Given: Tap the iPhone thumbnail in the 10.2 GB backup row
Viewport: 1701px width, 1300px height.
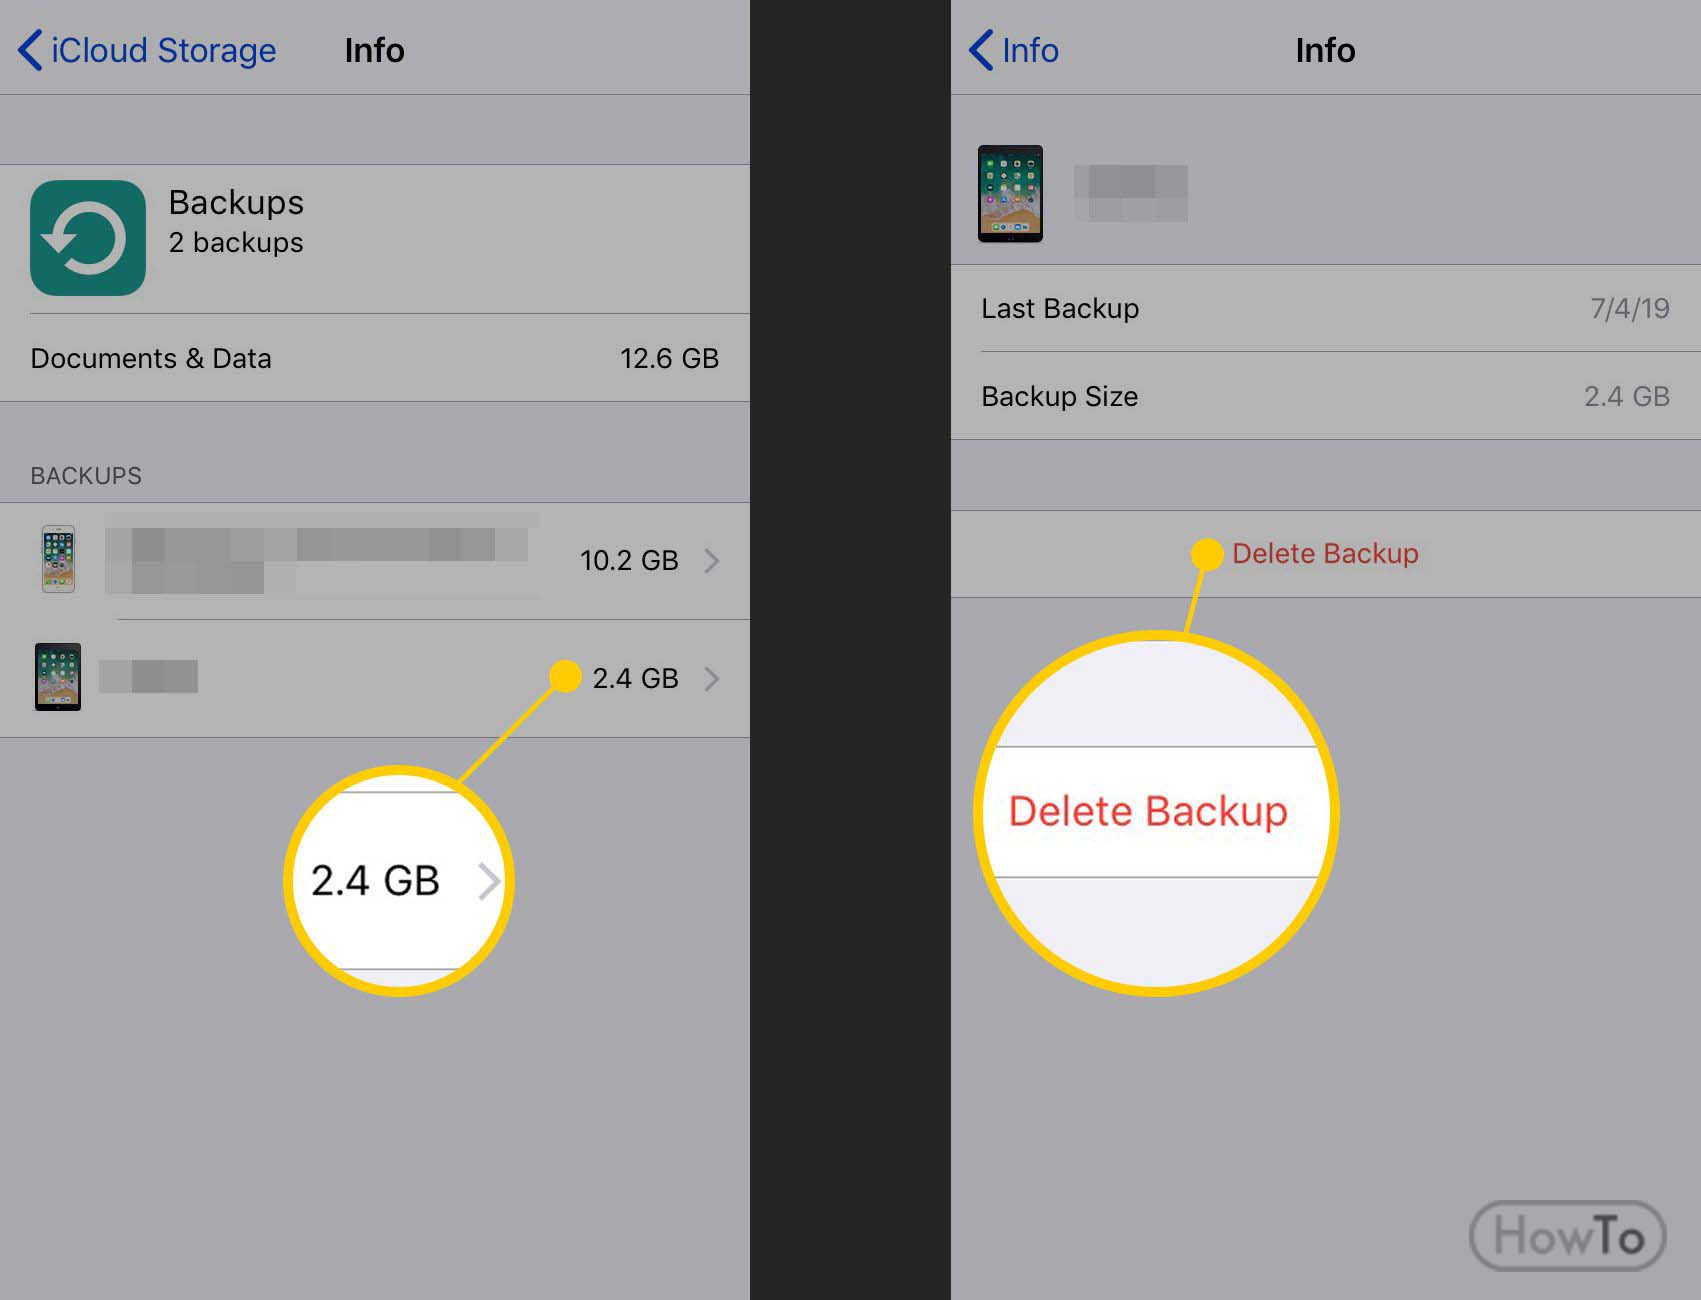Looking at the screenshot, I should coord(58,559).
